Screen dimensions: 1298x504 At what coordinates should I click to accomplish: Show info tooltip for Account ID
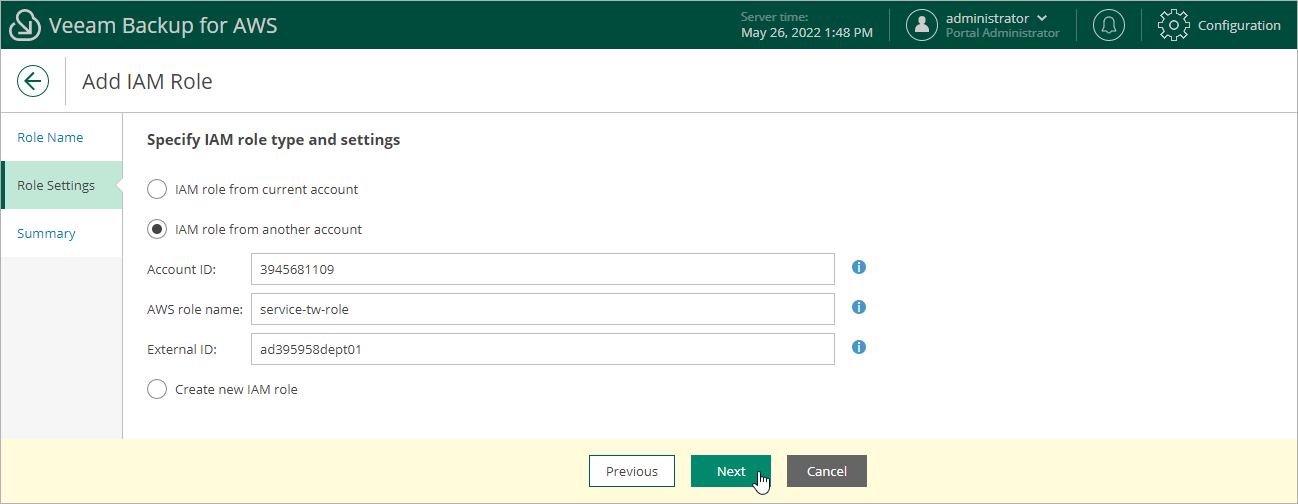[x=858, y=267]
